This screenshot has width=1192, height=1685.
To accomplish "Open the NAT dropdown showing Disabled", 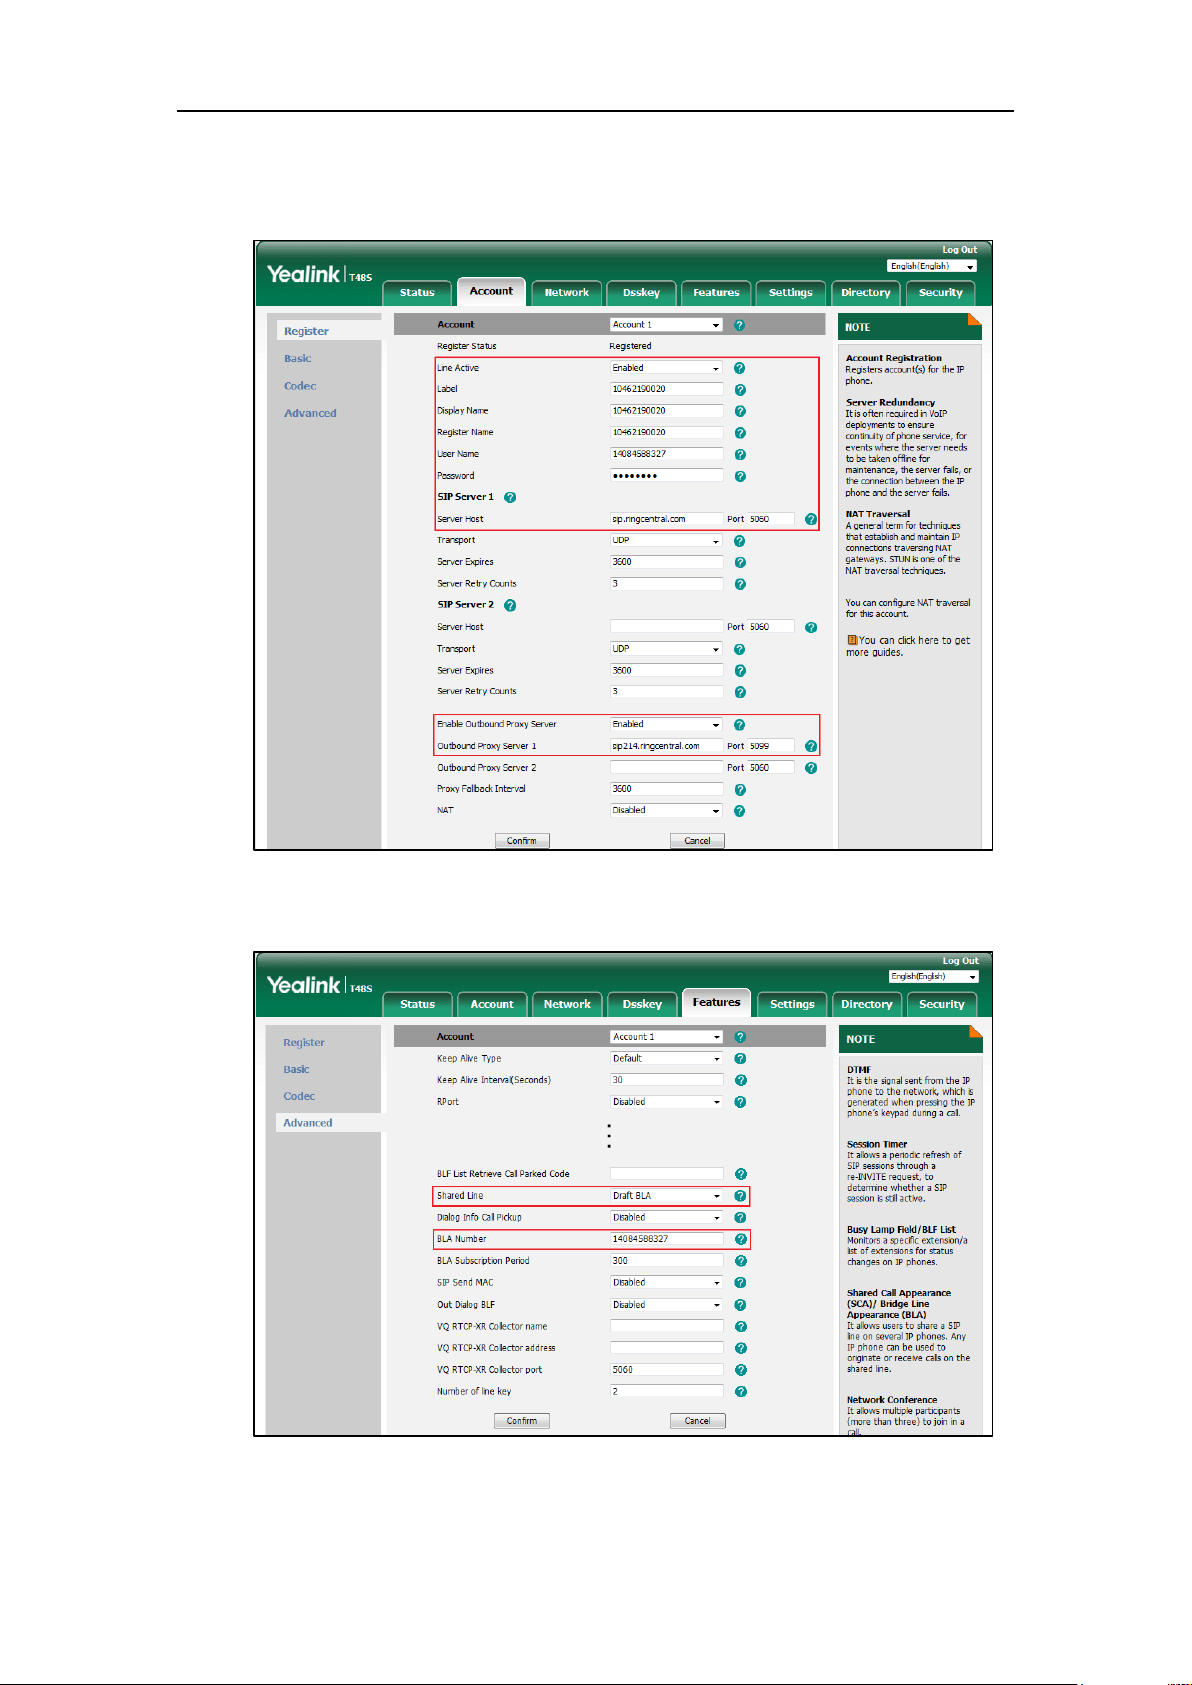I will [x=666, y=811].
